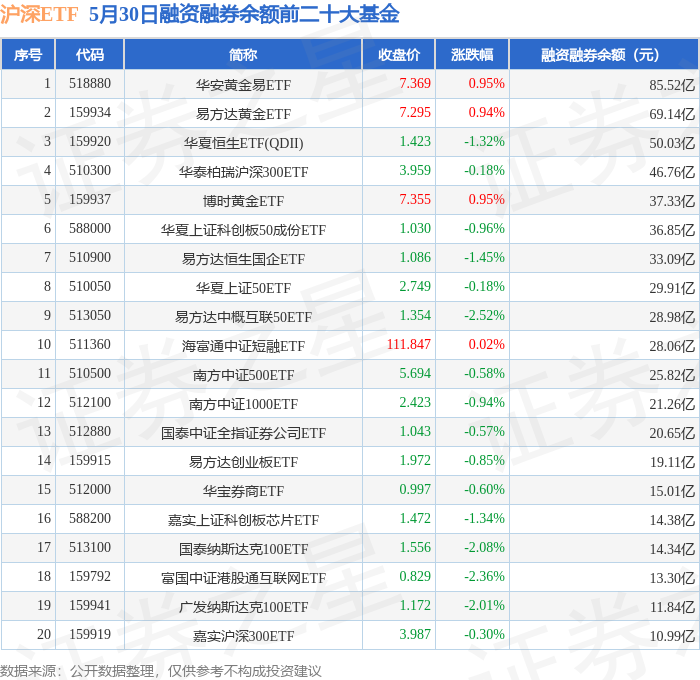
Task: Click balance value 19.11亿
Action: click(672, 462)
